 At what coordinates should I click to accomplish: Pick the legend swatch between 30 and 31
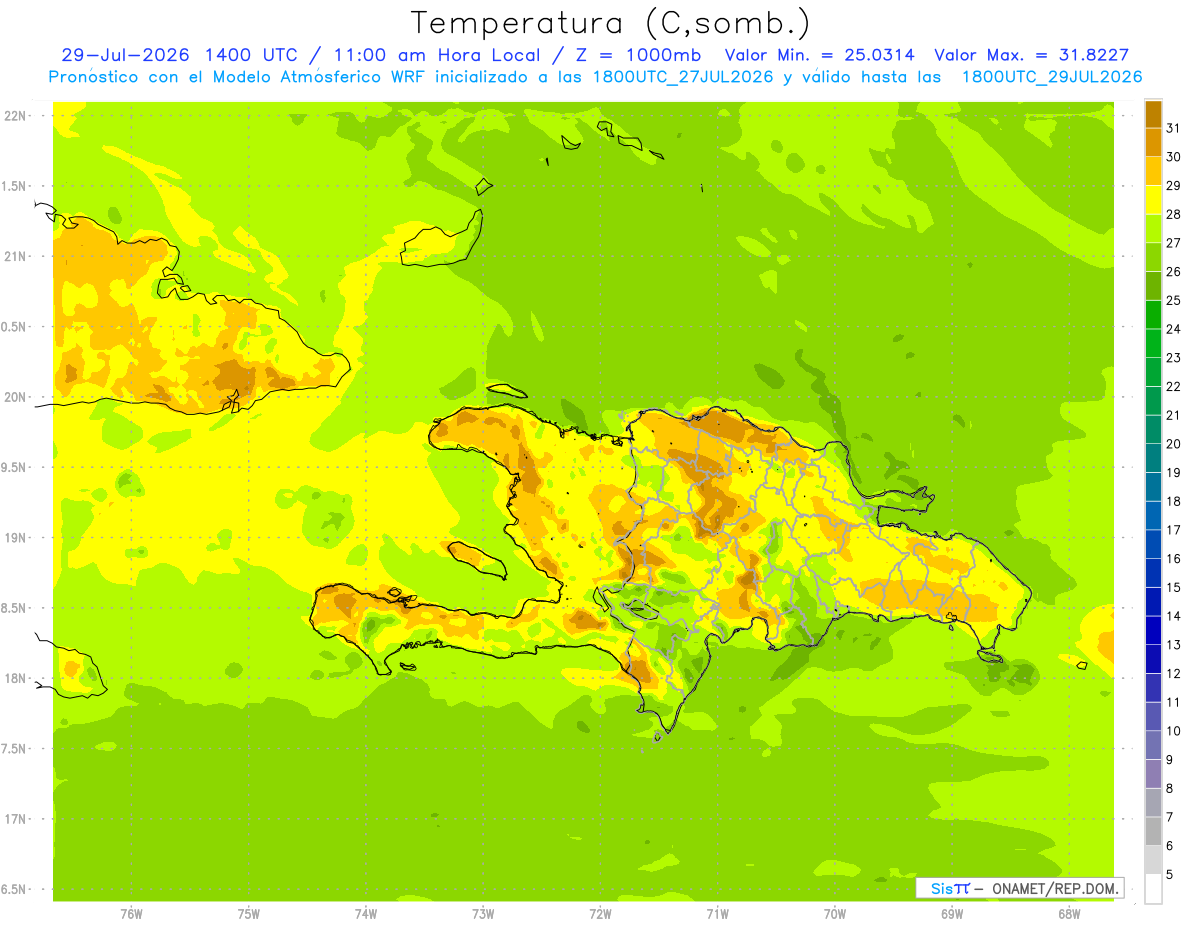(x=1153, y=142)
